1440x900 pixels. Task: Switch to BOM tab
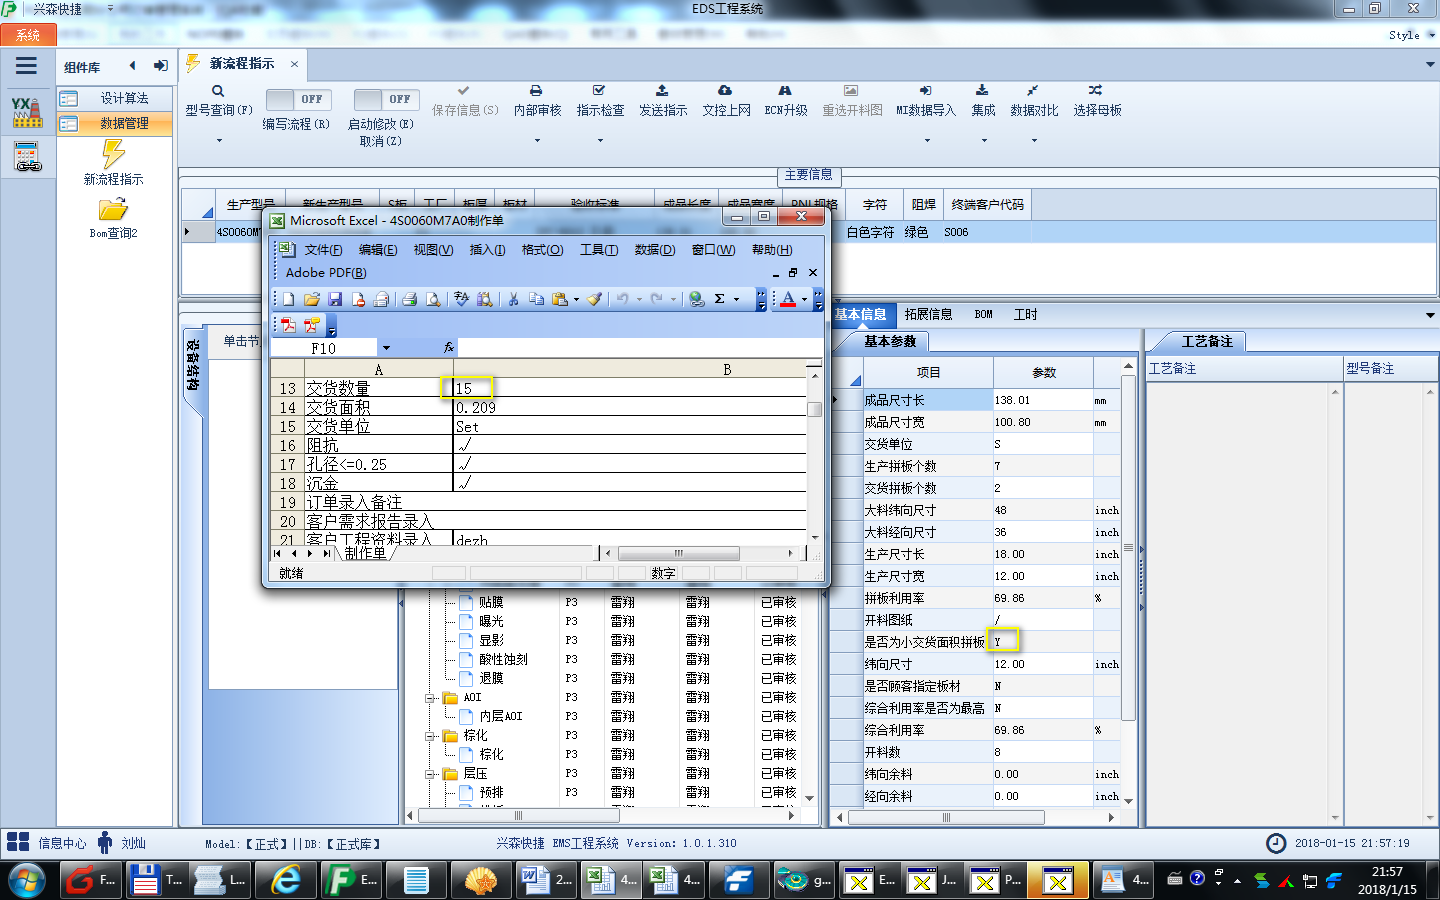tap(984, 314)
